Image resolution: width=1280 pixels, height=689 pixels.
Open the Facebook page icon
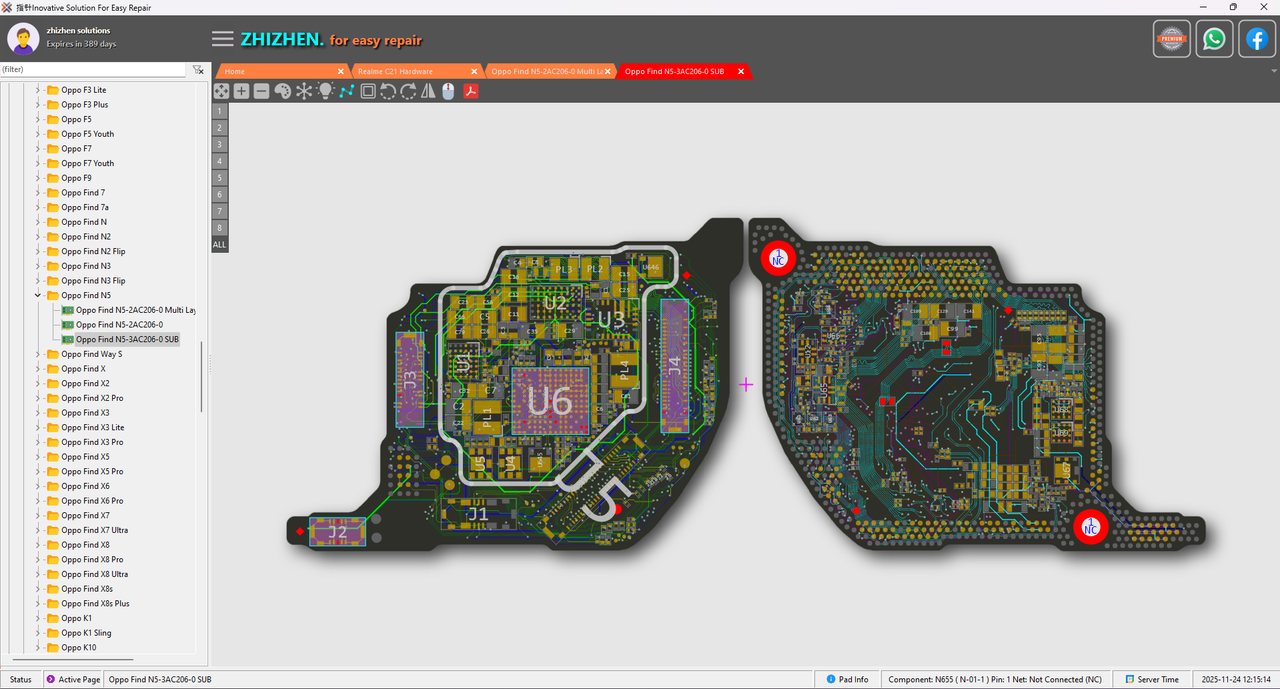[1257, 39]
